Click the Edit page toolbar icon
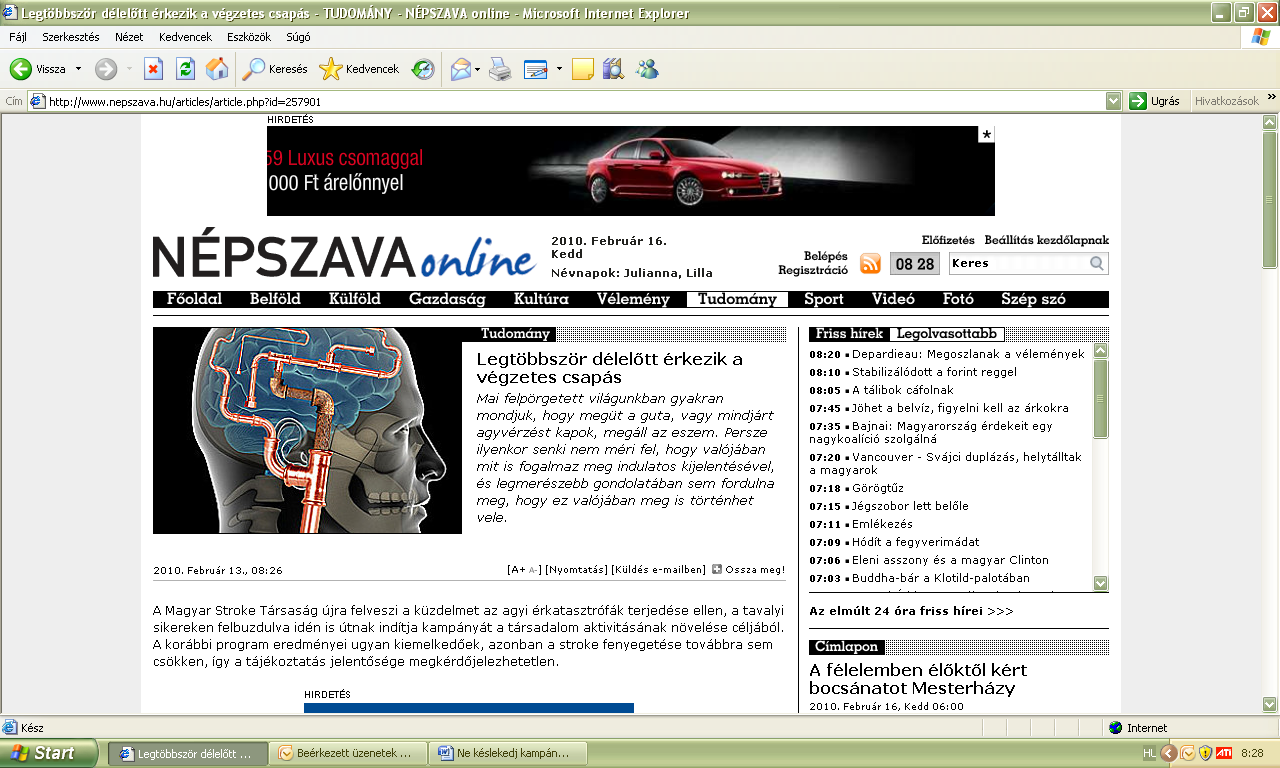The width and height of the screenshot is (1280, 768). coord(536,69)
